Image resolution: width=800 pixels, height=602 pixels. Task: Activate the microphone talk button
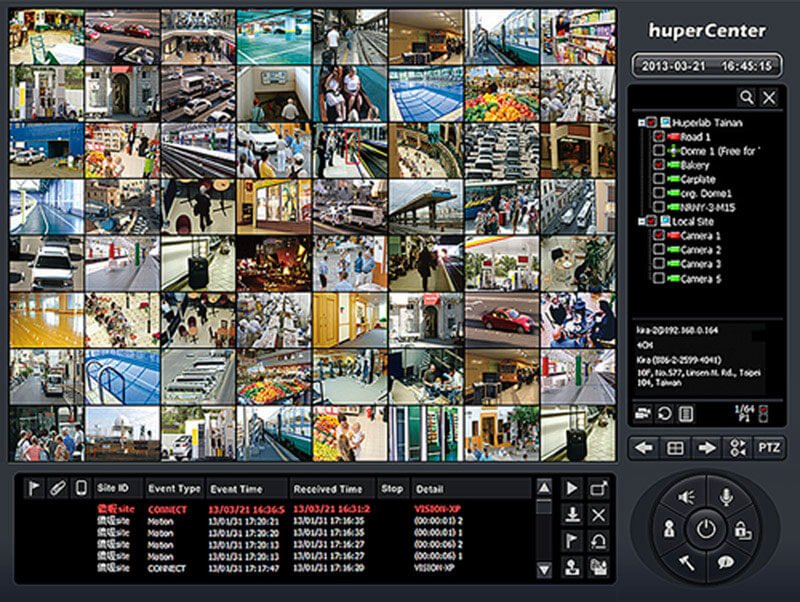726,496
